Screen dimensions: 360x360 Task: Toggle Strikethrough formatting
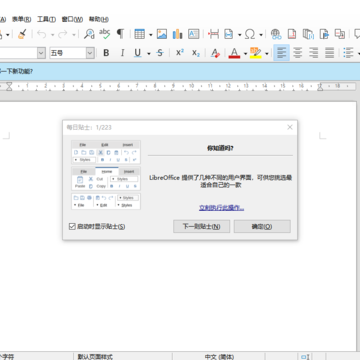tap(160, 53)
